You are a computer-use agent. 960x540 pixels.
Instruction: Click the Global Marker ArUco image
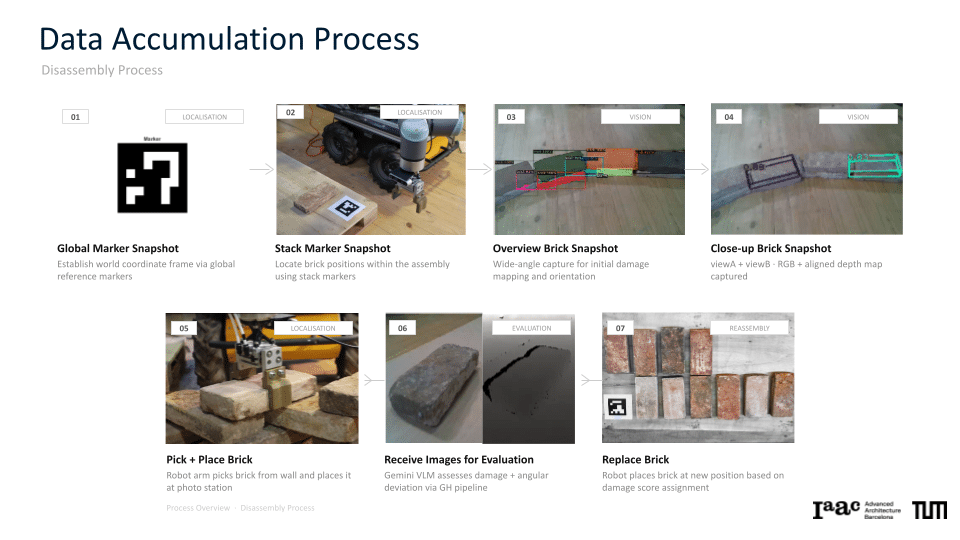pyautogui.click(x=152, y=178)
